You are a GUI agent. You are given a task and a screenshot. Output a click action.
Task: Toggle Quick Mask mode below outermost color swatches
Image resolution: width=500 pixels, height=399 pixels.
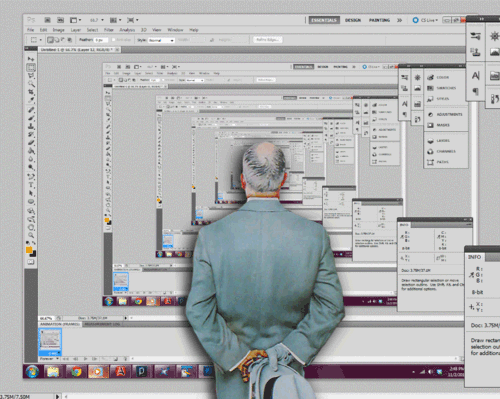click(x=31, y=262)
